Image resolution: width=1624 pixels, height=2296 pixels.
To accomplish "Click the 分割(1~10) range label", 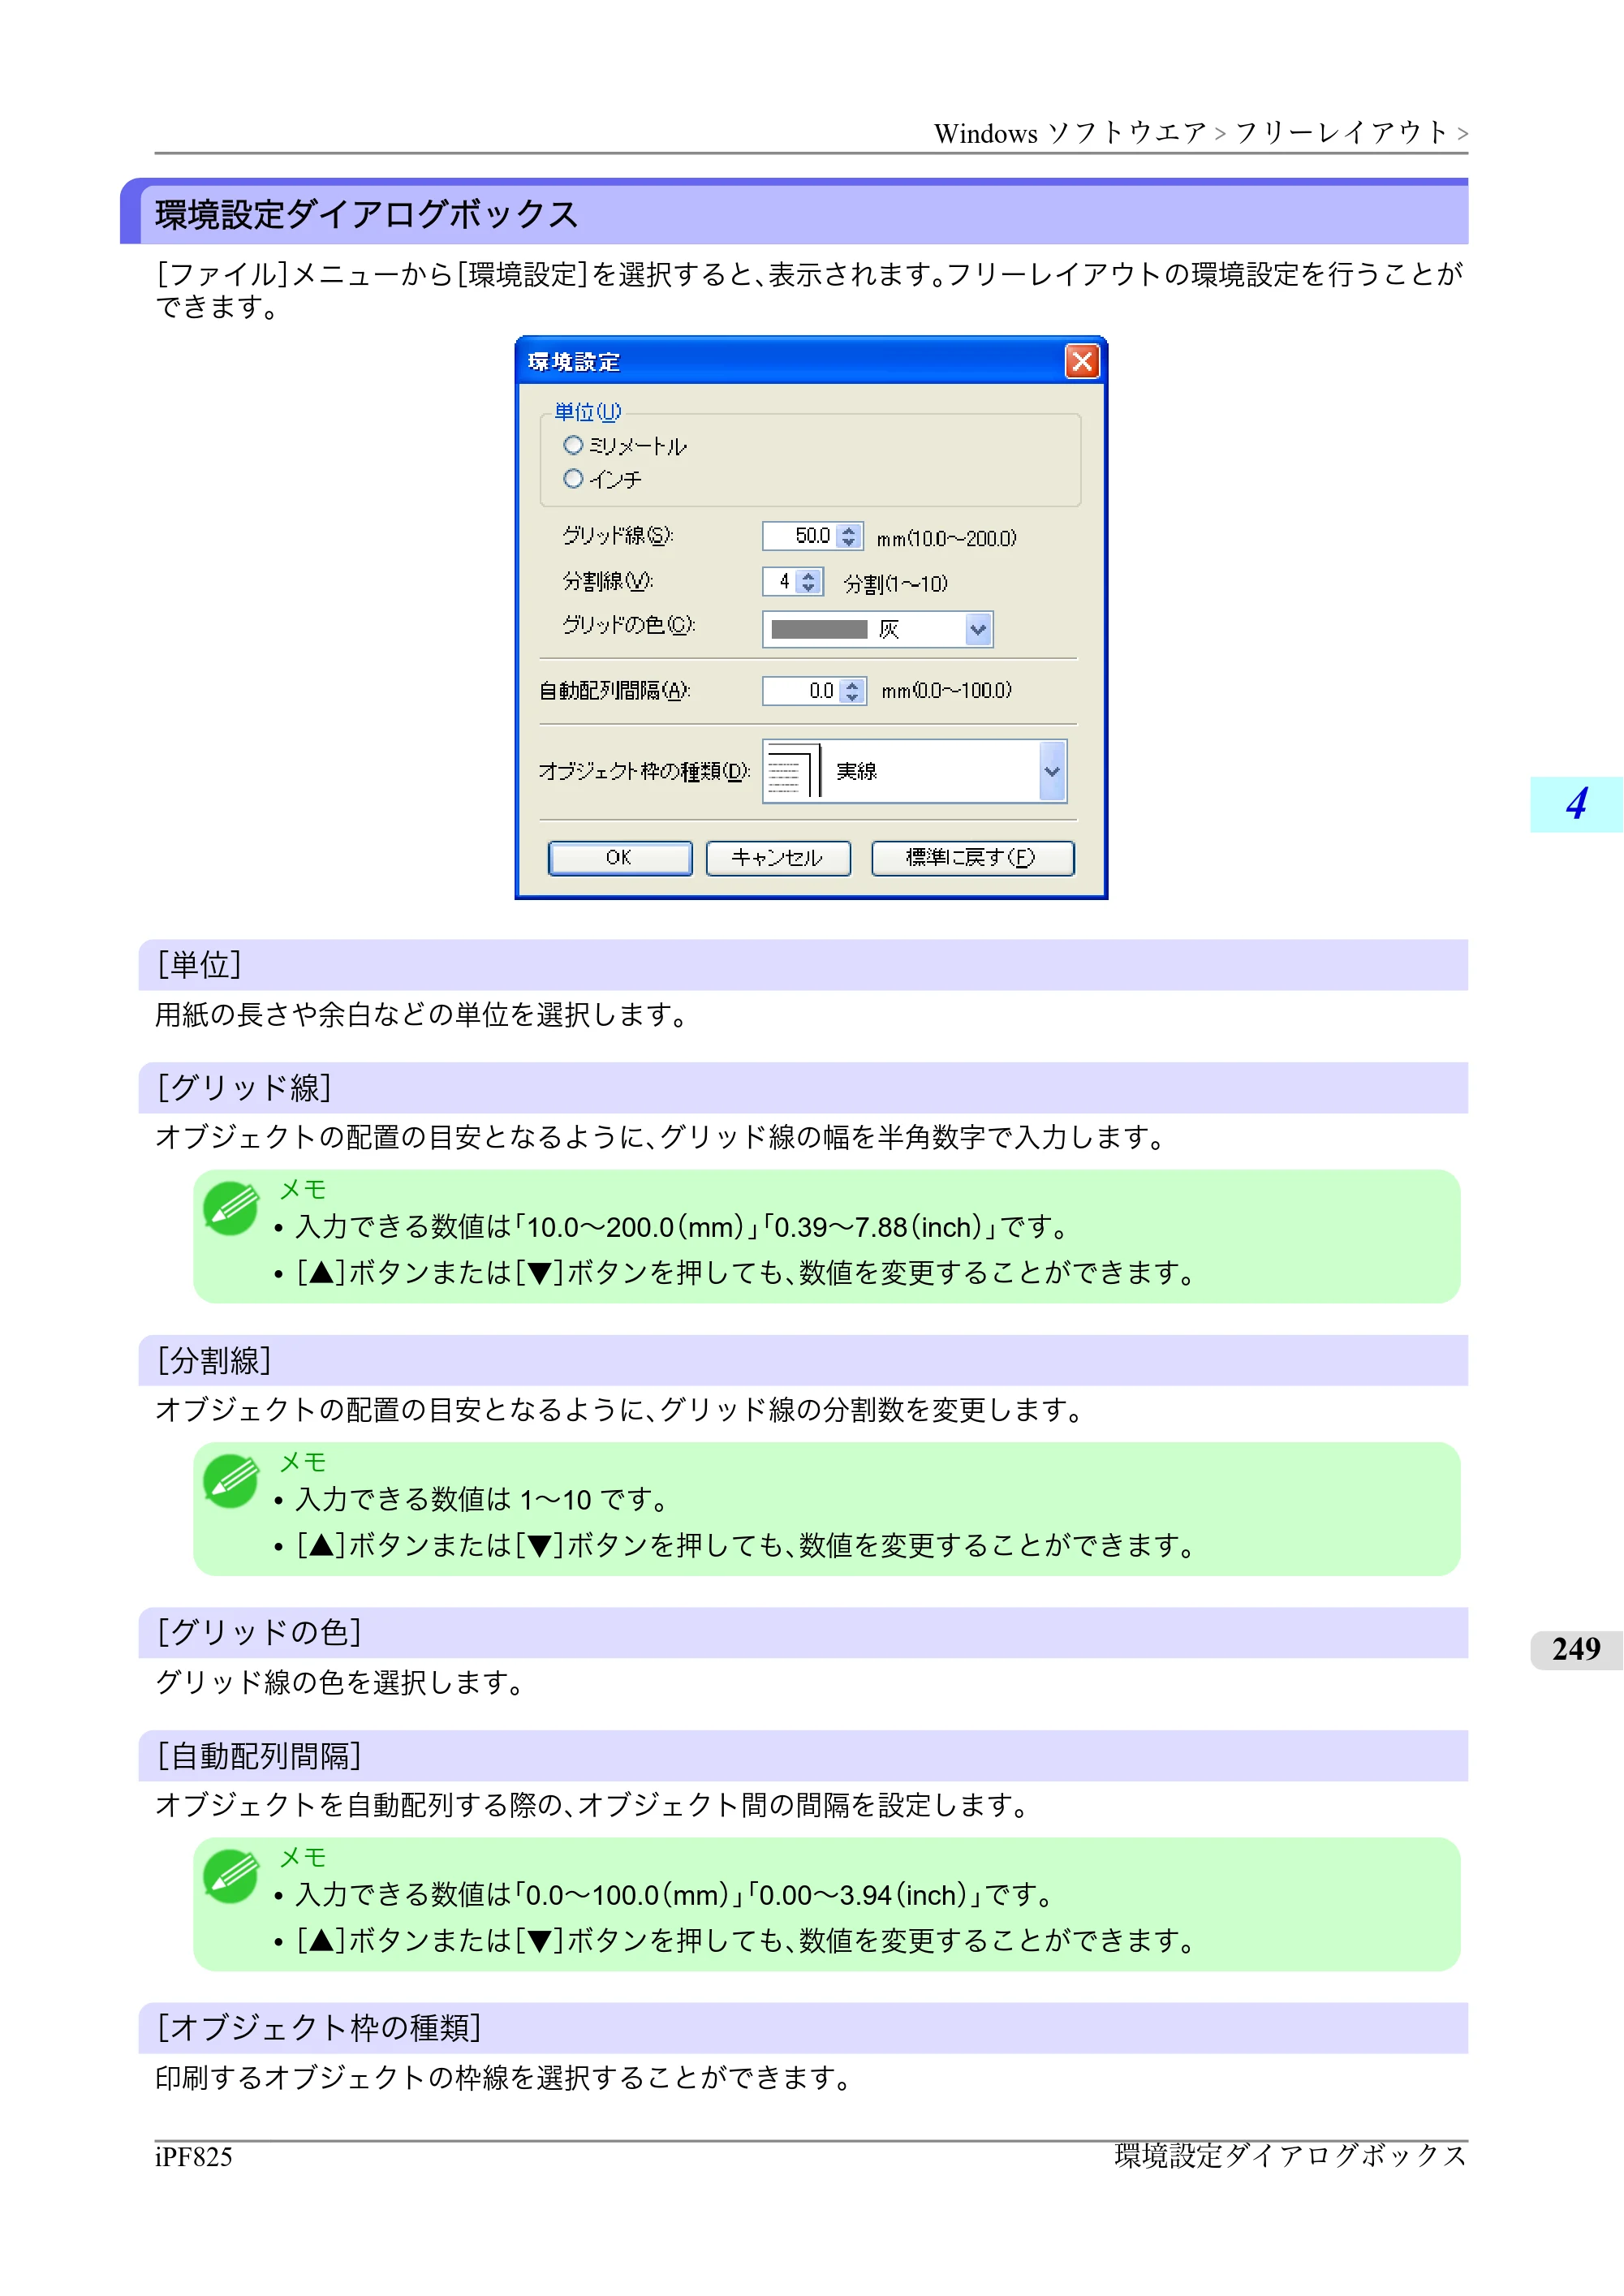I will pos(896,583).
